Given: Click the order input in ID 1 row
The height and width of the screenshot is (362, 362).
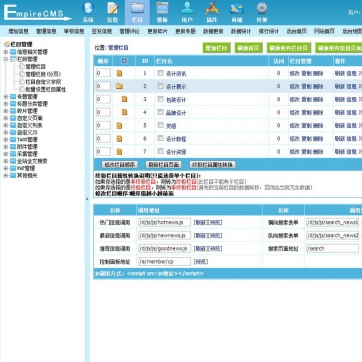Looking at the screenshot, I should (x=103, y=73).
